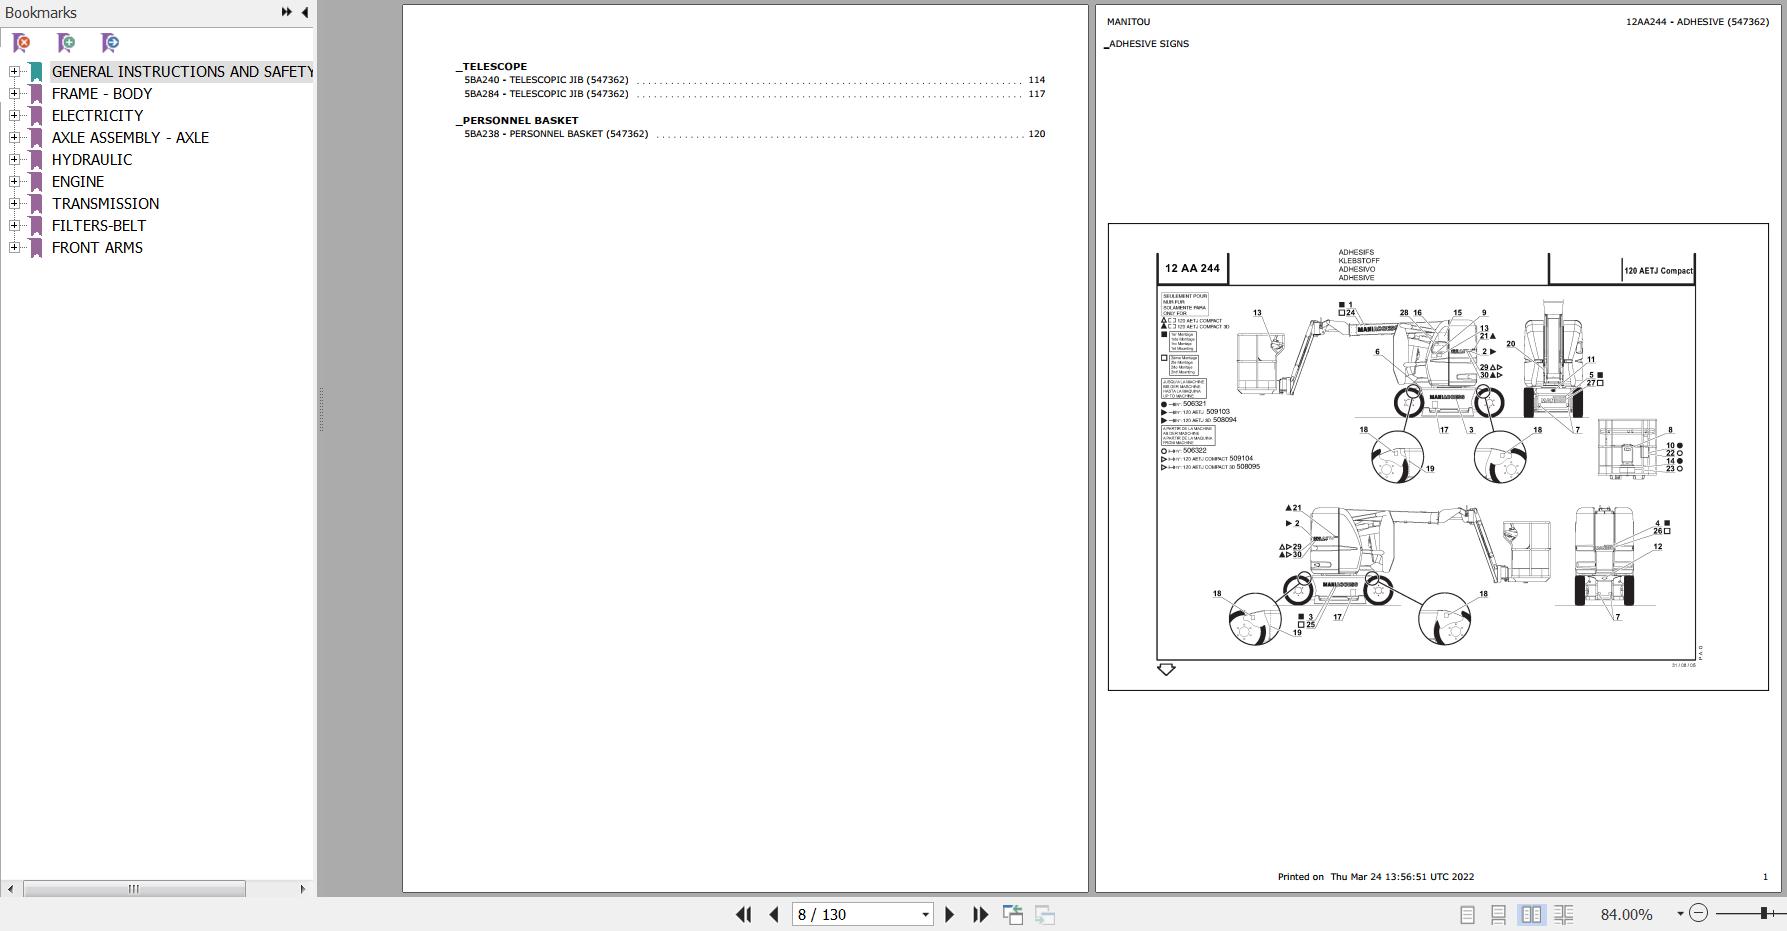1787x931 pixels.
Task: Select the AXLE ASSEMBLY - AXLE bookmark
Action: [x=130, y=137]
